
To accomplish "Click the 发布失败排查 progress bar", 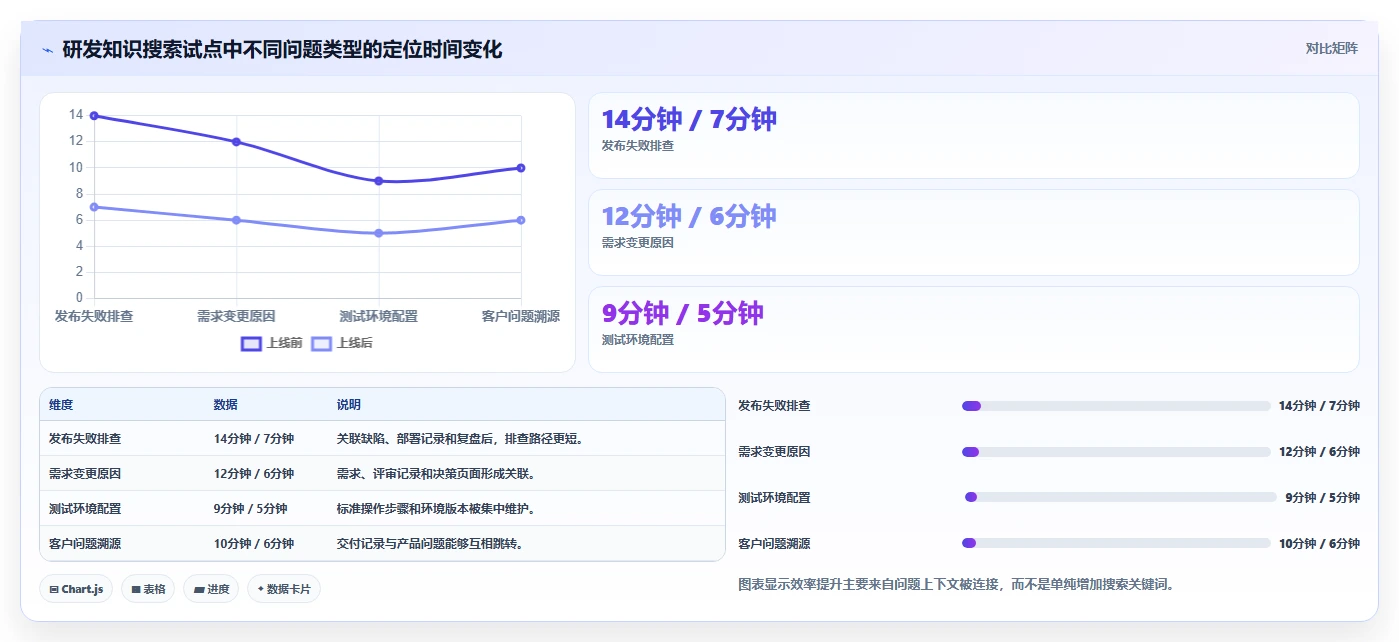I will 1115,406.
